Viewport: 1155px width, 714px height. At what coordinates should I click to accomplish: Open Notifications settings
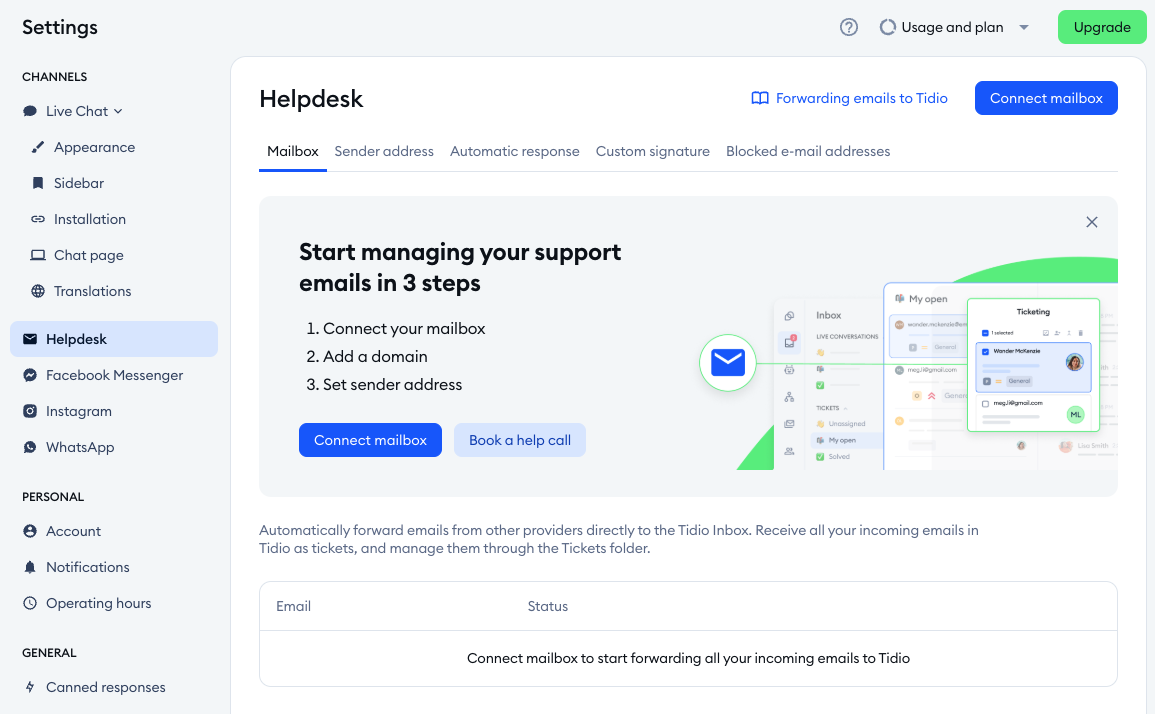(x=88, y=567)
